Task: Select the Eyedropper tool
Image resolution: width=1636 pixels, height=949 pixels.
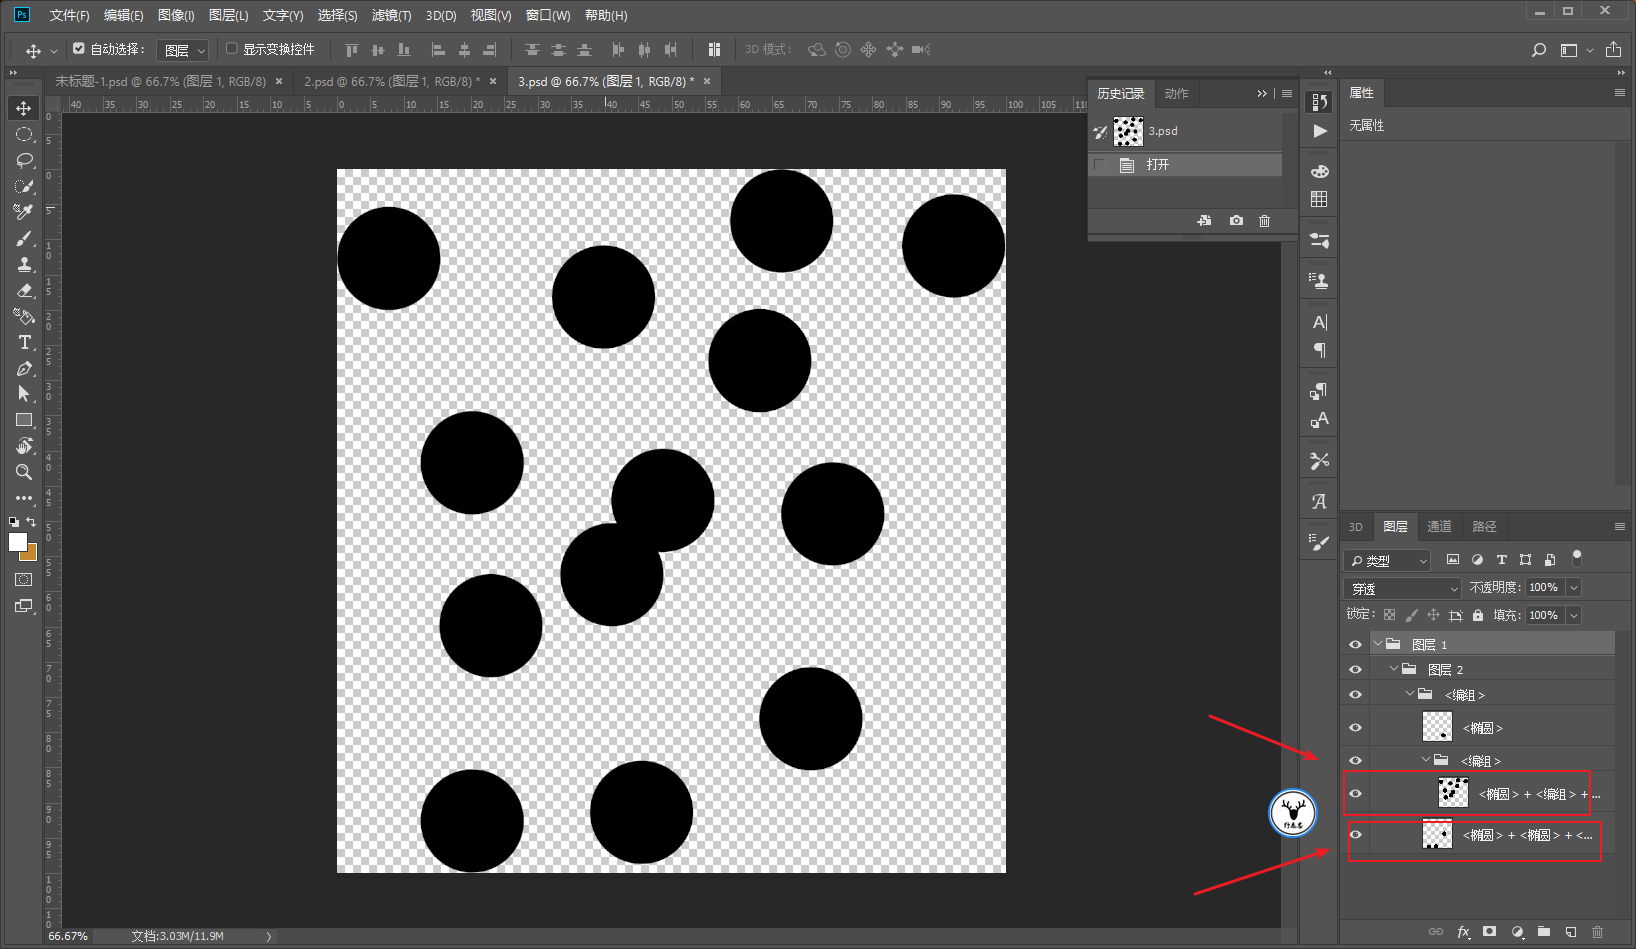Action: point(24,212)
